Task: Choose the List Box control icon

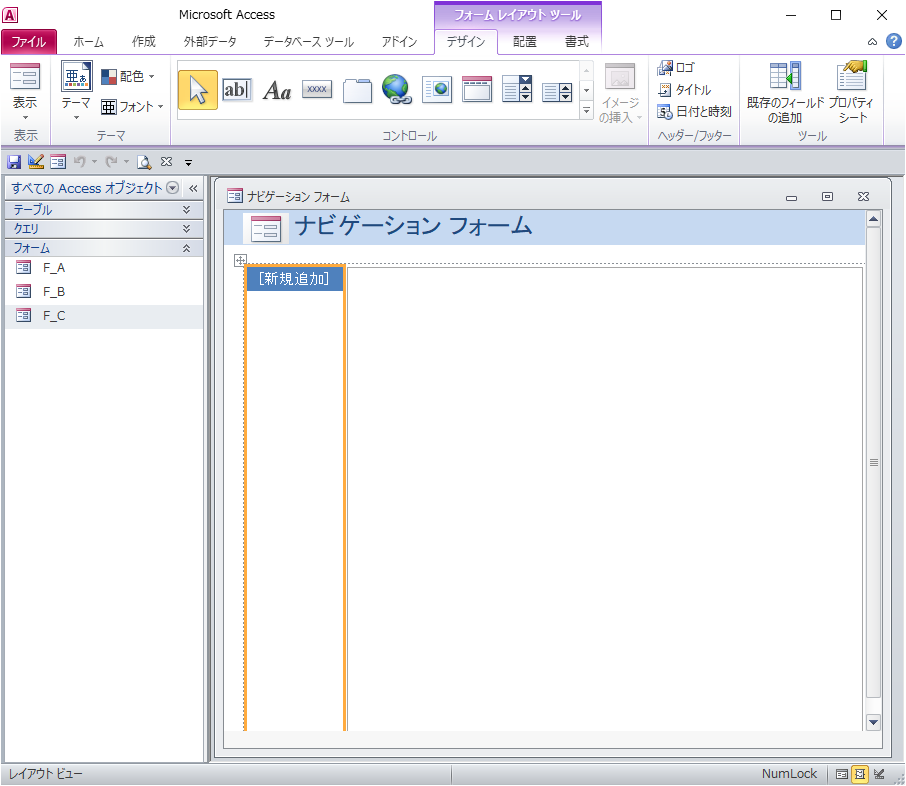Action: click(x=557, y=91)
